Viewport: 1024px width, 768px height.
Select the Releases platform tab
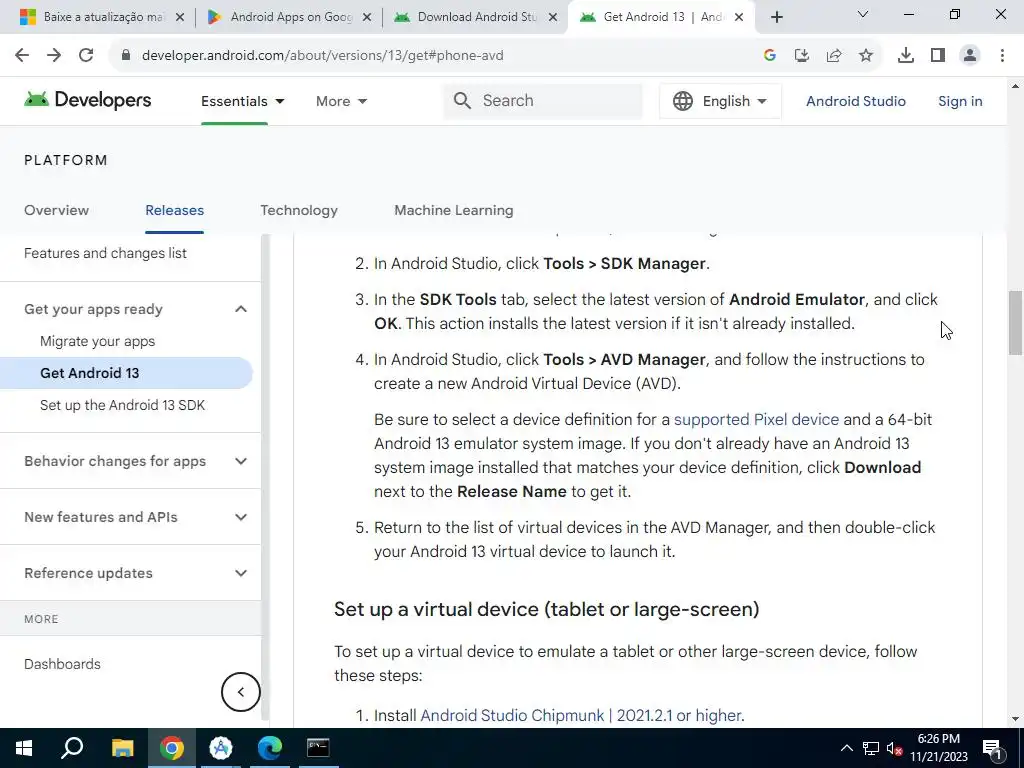pos(174,210)
